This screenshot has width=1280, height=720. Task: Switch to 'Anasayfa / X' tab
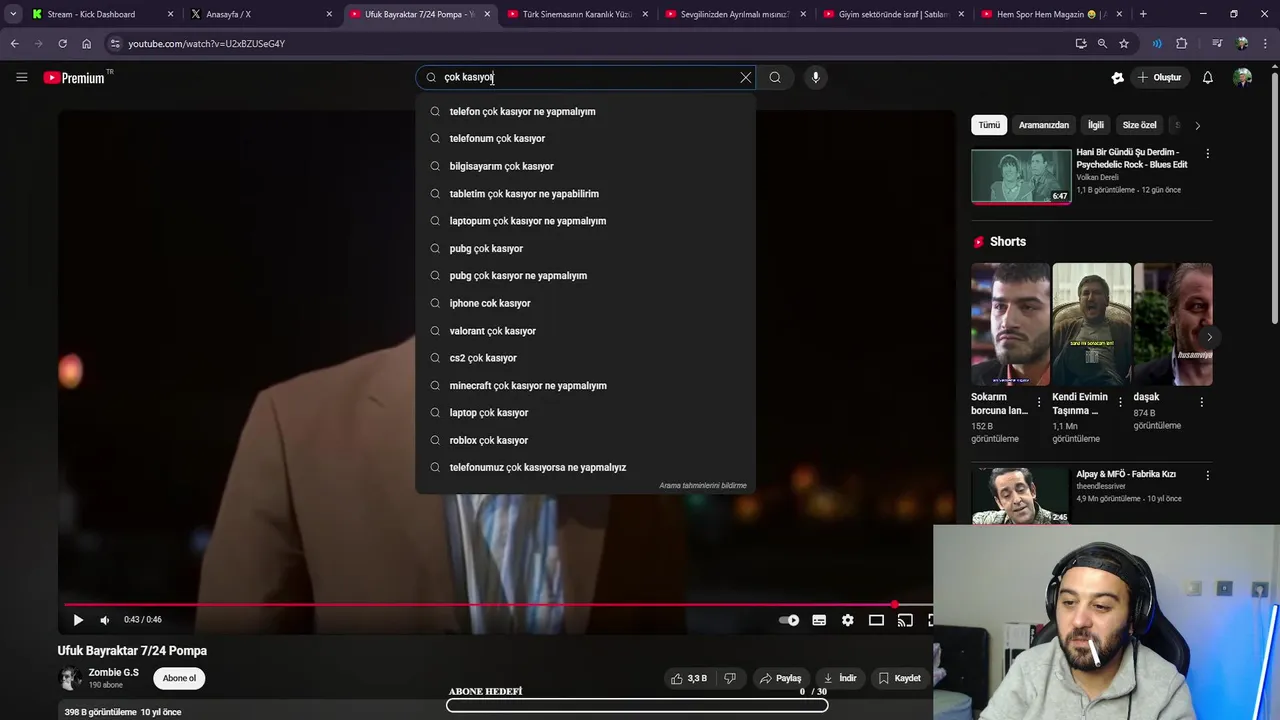[x=261, y=14]
